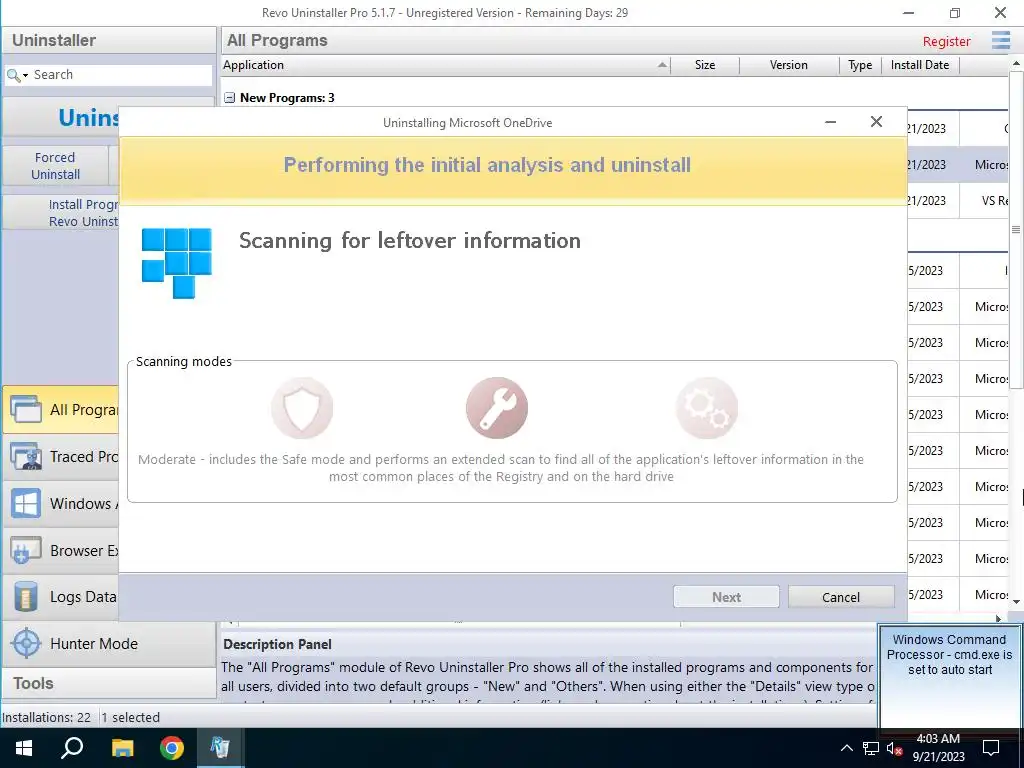Click the Forced Uninstall button
Viewport: 1024px width, 768px height.
(x=56, y=166)
